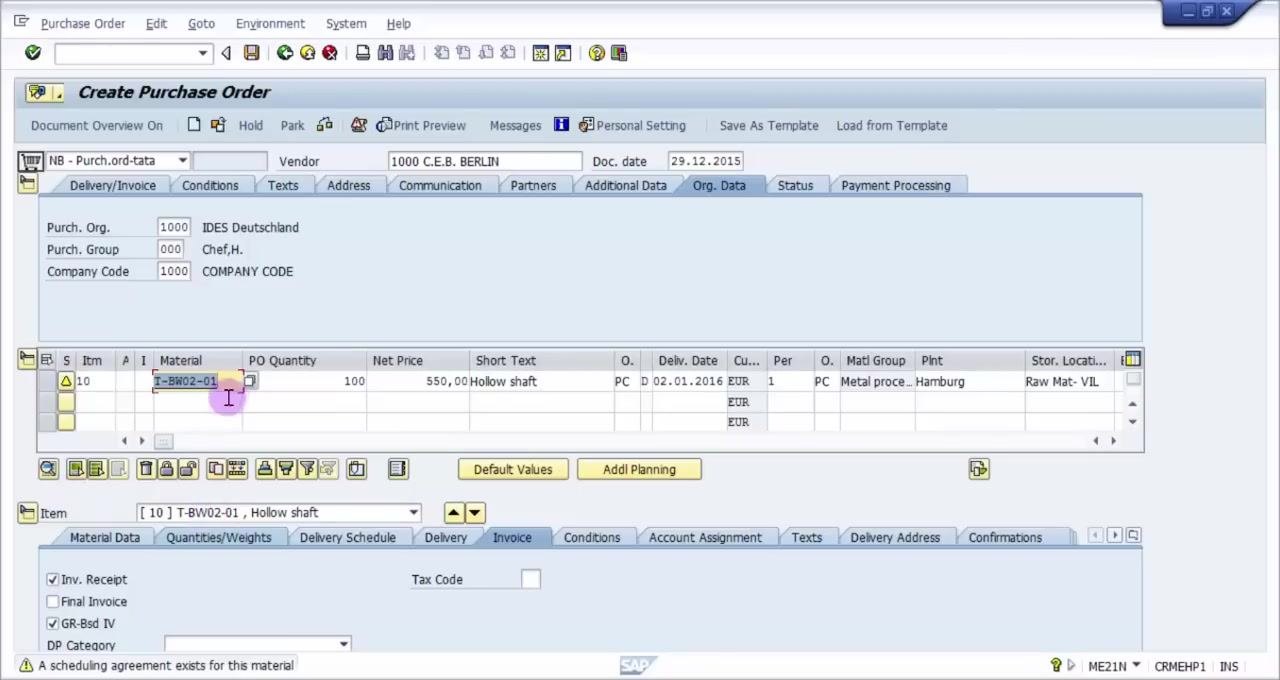Image resolution: width=1280 pixels, height=680 pixels.
Task: Click the Delete item trash icon
Action: point(145,469)
